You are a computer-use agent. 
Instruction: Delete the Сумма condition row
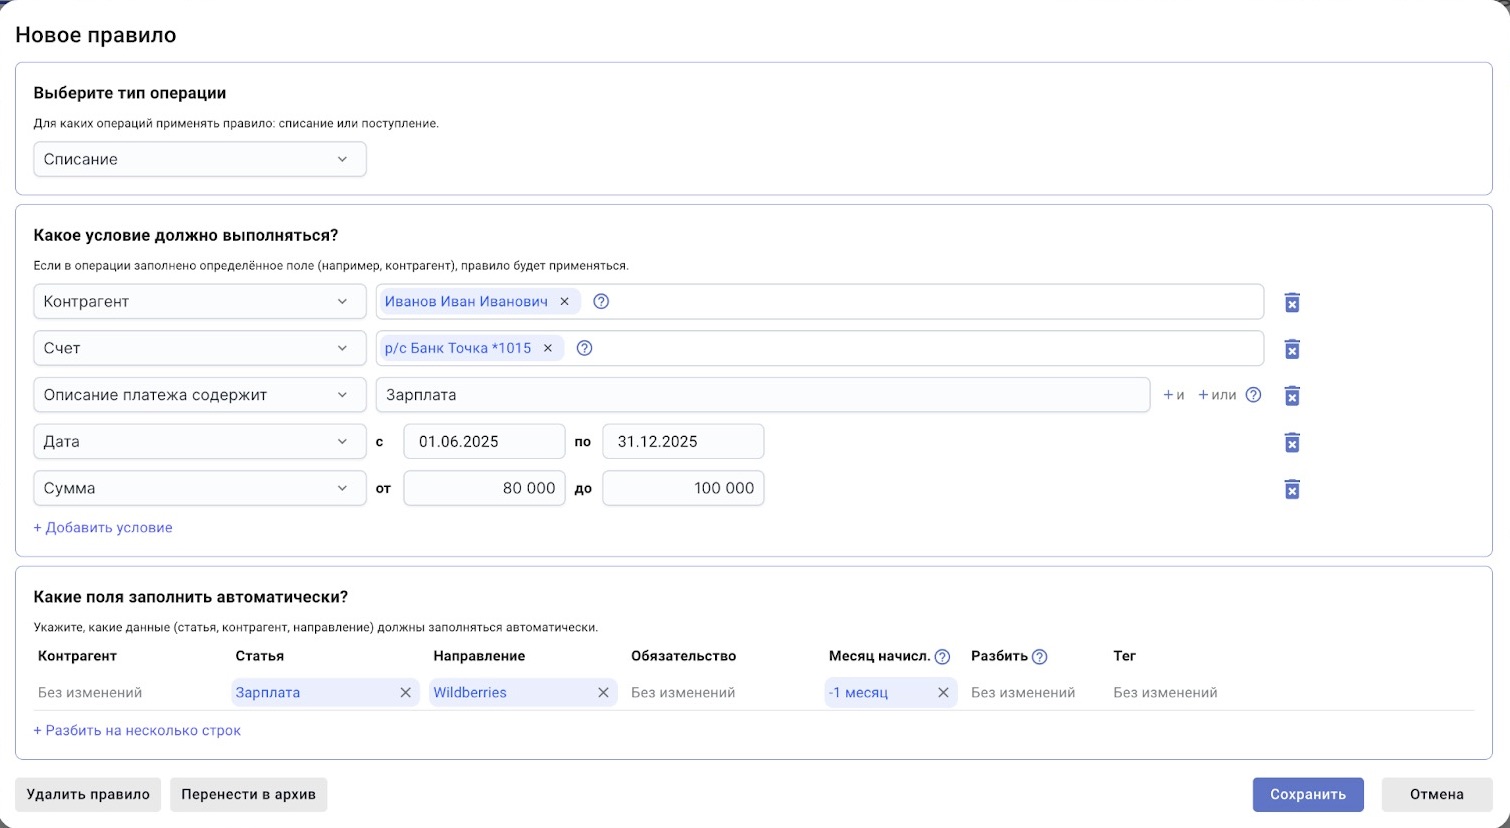click(x=1291, y=489)
